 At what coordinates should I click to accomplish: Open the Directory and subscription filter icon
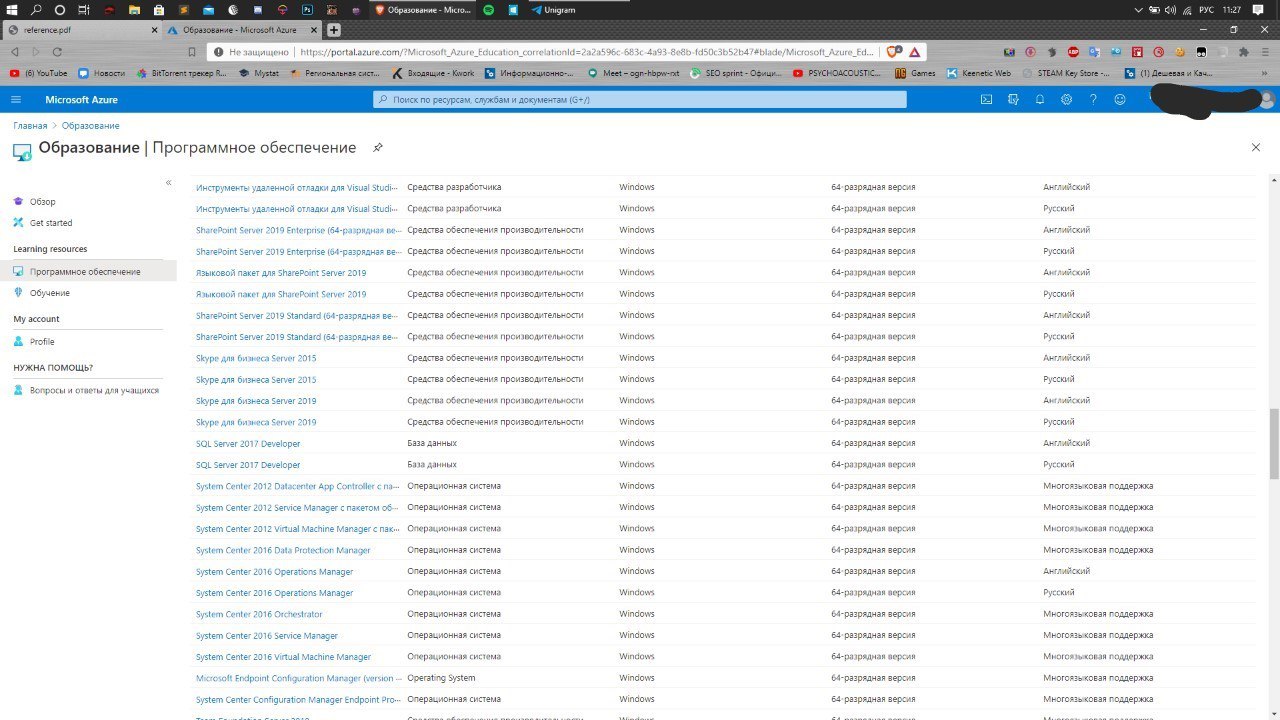point(1013,100)
